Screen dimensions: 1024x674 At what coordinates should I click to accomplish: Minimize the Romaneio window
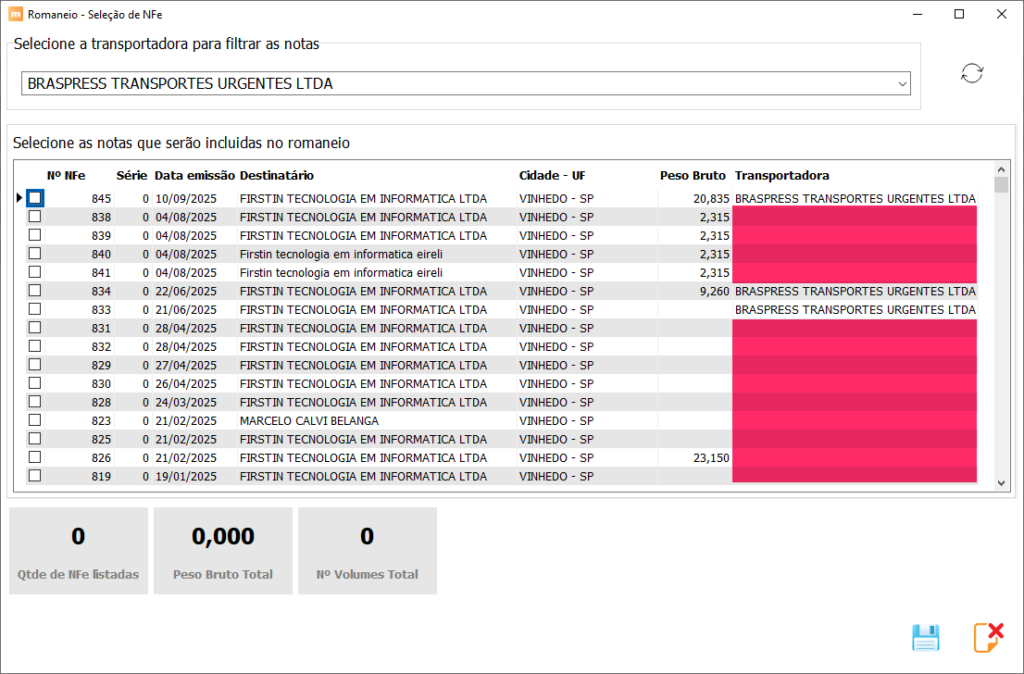point(913,14)
